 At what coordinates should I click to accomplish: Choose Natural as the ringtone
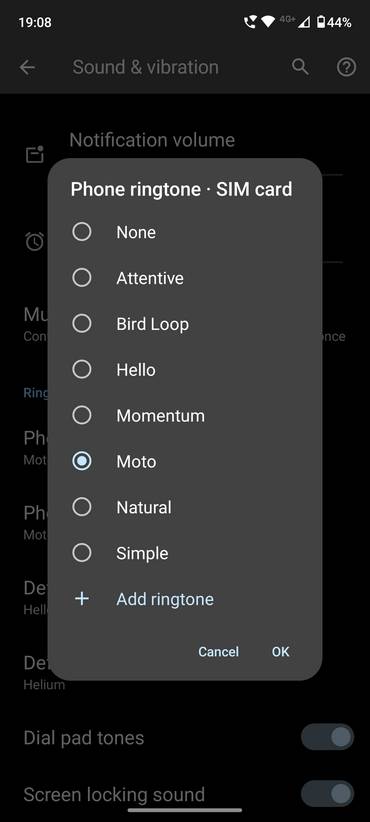(184, 507)
